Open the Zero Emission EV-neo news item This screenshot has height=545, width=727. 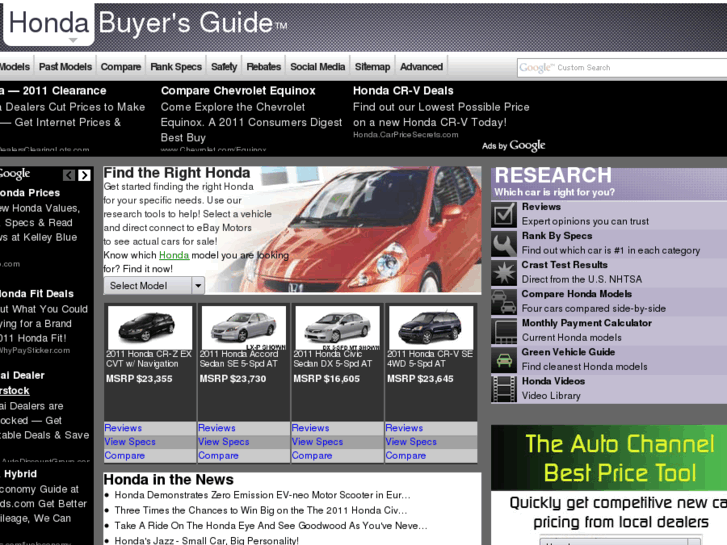[x=262, y=495]
